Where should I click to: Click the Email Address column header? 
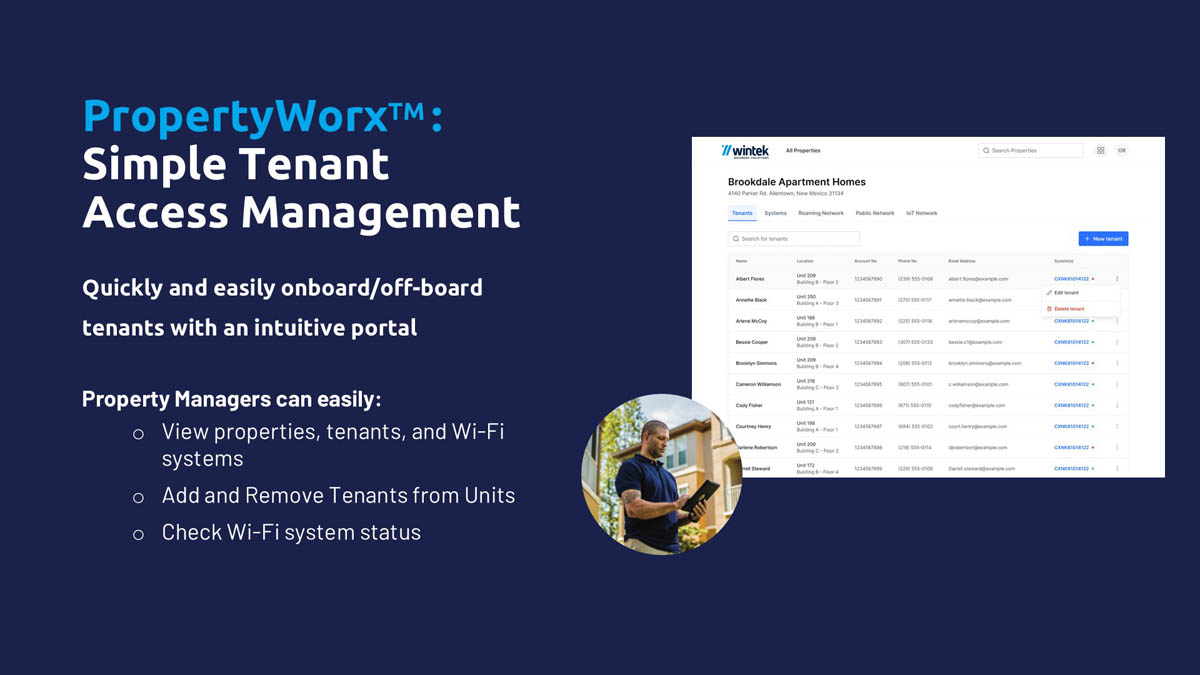pos(962,261)
